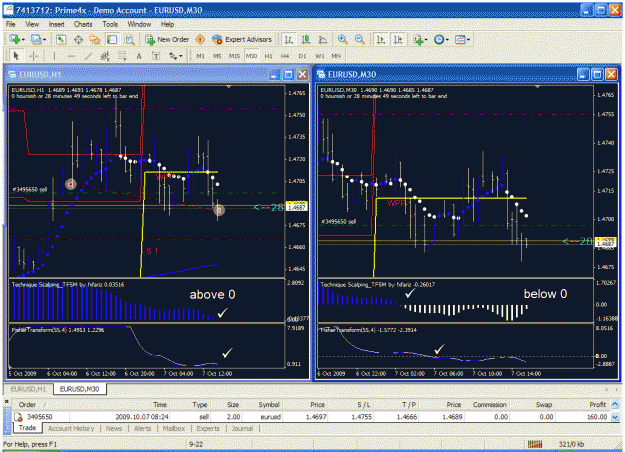Show the Market Watch window

(x=61, y=39)
